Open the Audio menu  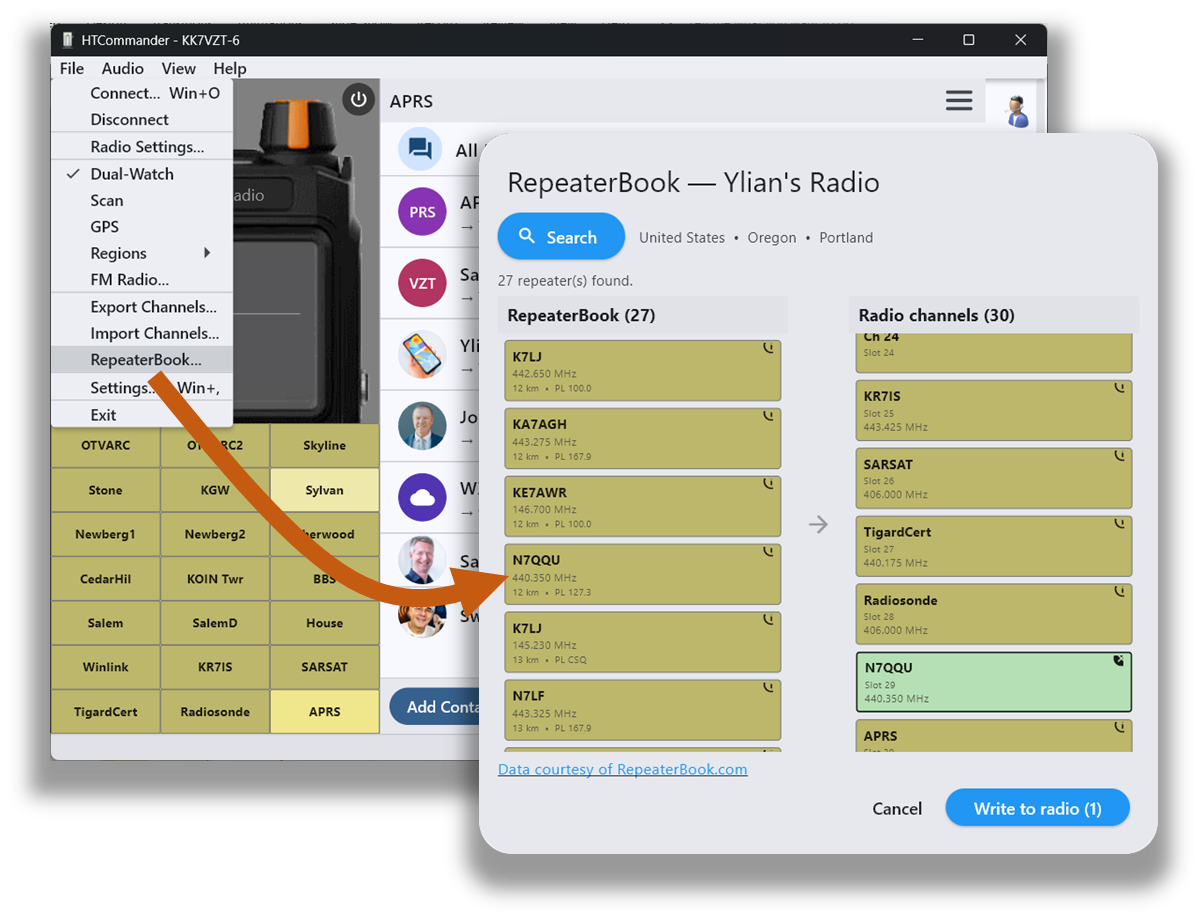tap(123, 68)
